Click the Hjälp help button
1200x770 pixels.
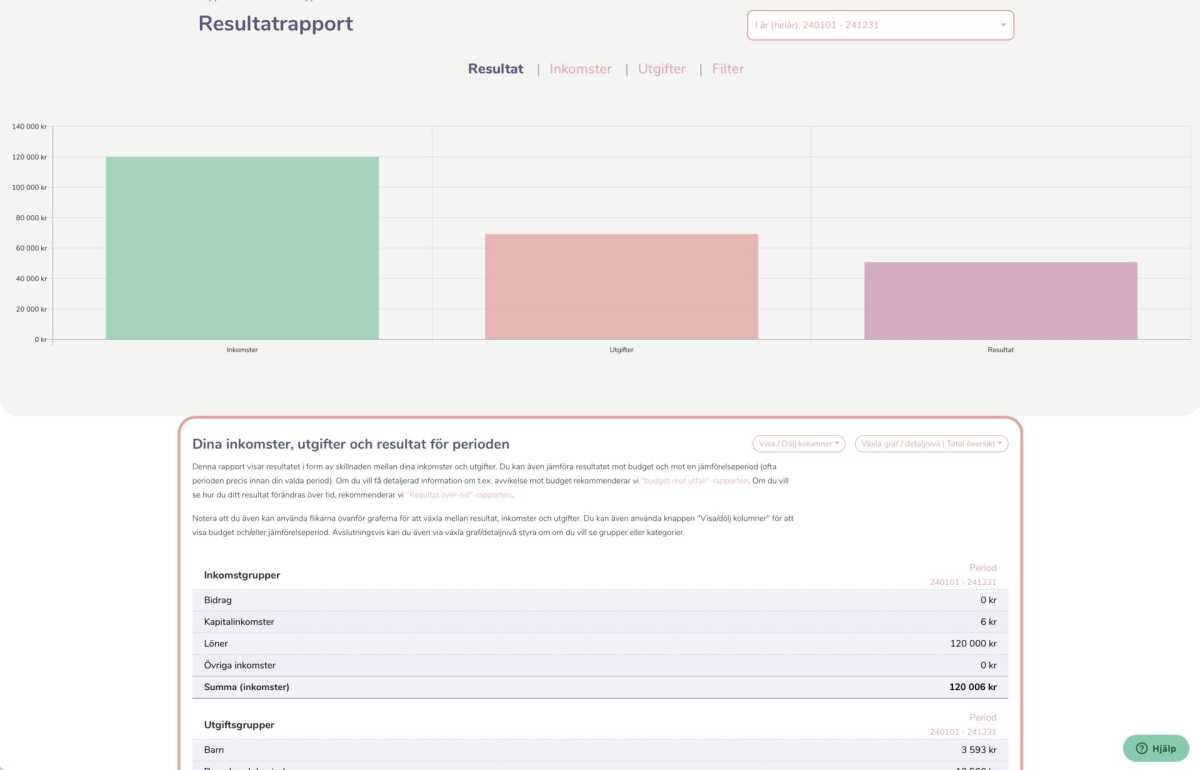[1156, 748]
